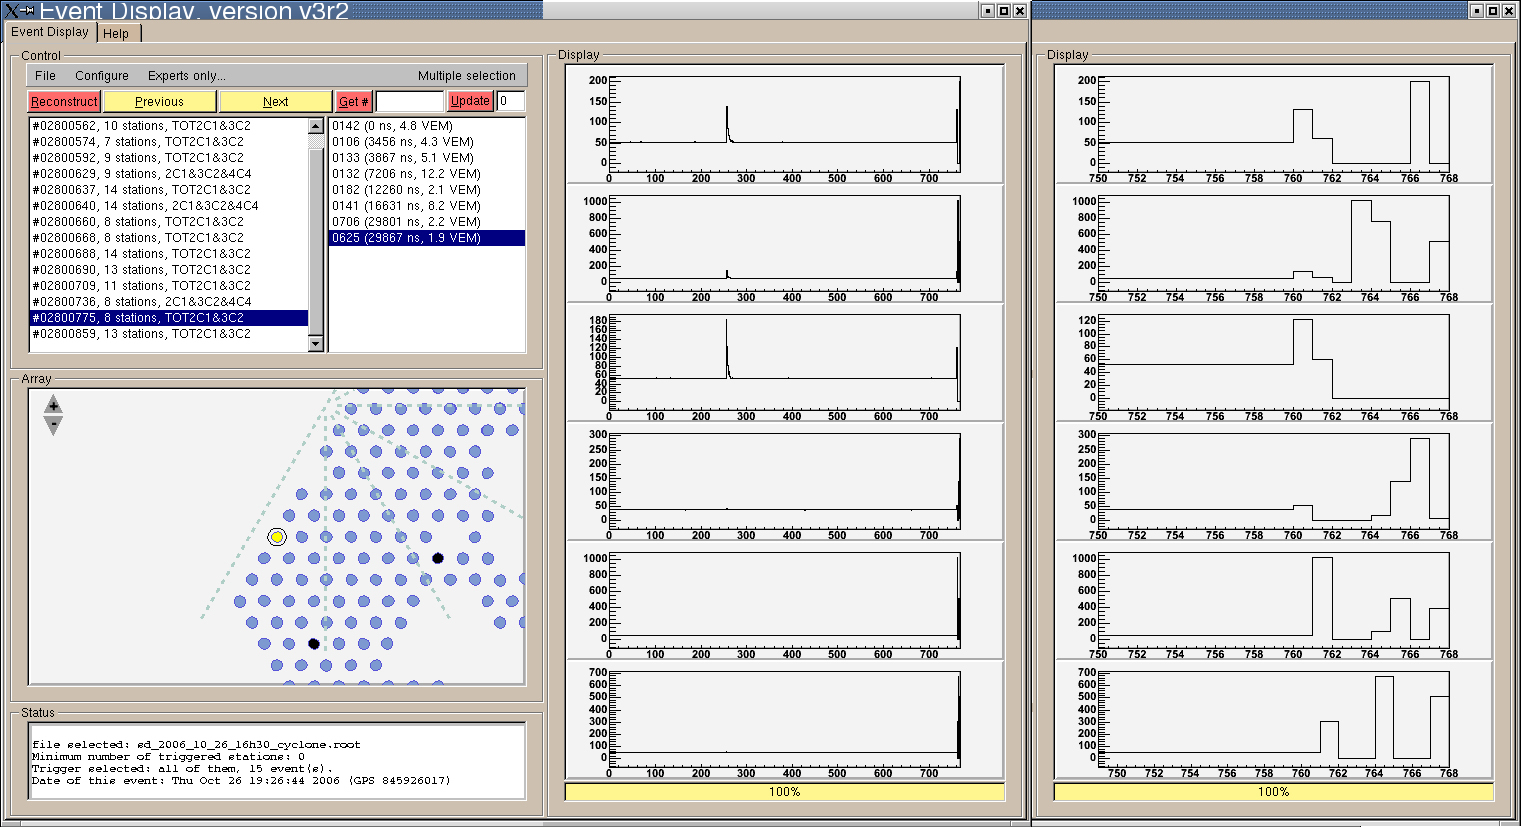The image size is (1526, 827).
Task: Focus the event number field beside Get #
Action: tap(409, 101)
